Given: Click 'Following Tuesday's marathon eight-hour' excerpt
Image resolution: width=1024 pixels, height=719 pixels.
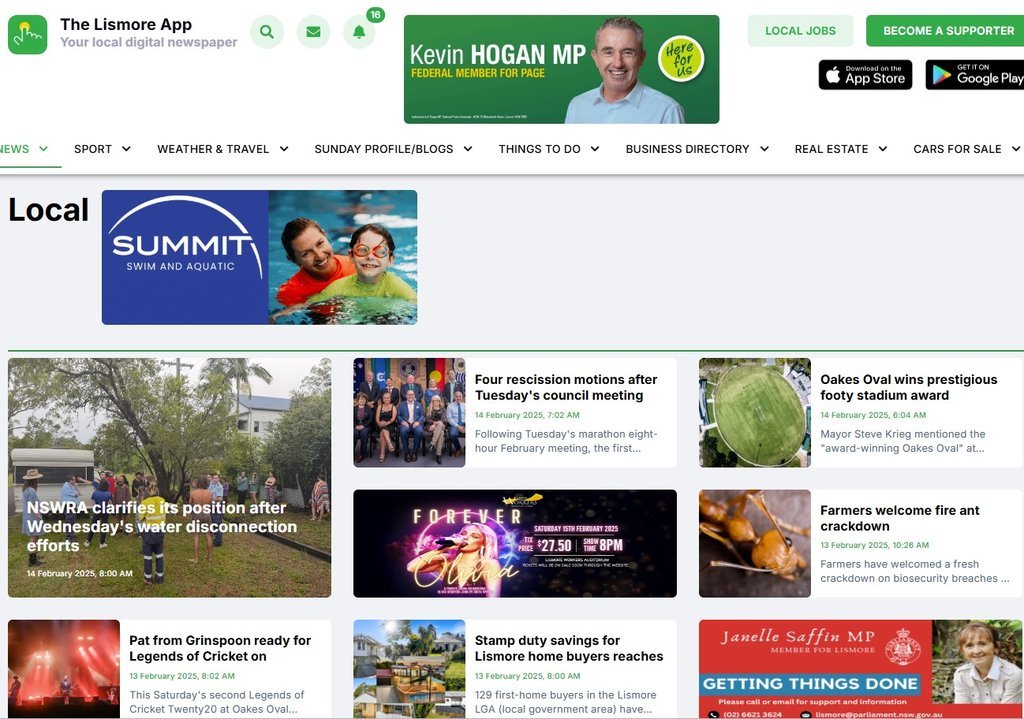Looking at the screenshot, I should coord(566,441).
